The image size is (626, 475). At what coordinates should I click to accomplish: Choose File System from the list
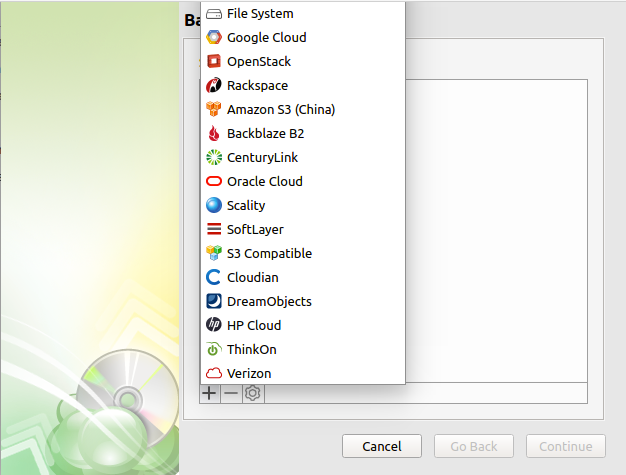tap(260, 14)
